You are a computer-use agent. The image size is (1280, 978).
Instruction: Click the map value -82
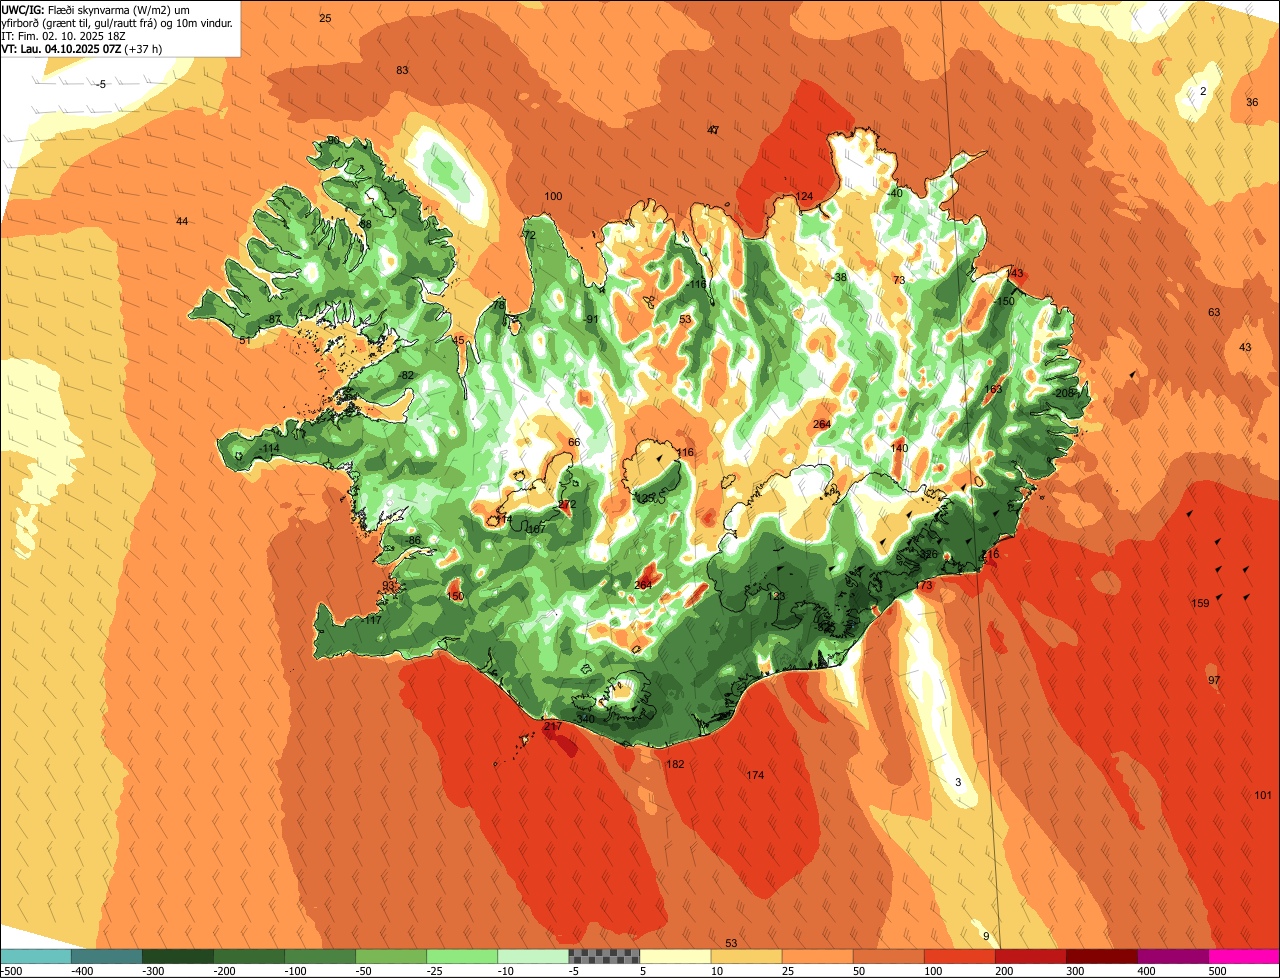click(405, 375)
